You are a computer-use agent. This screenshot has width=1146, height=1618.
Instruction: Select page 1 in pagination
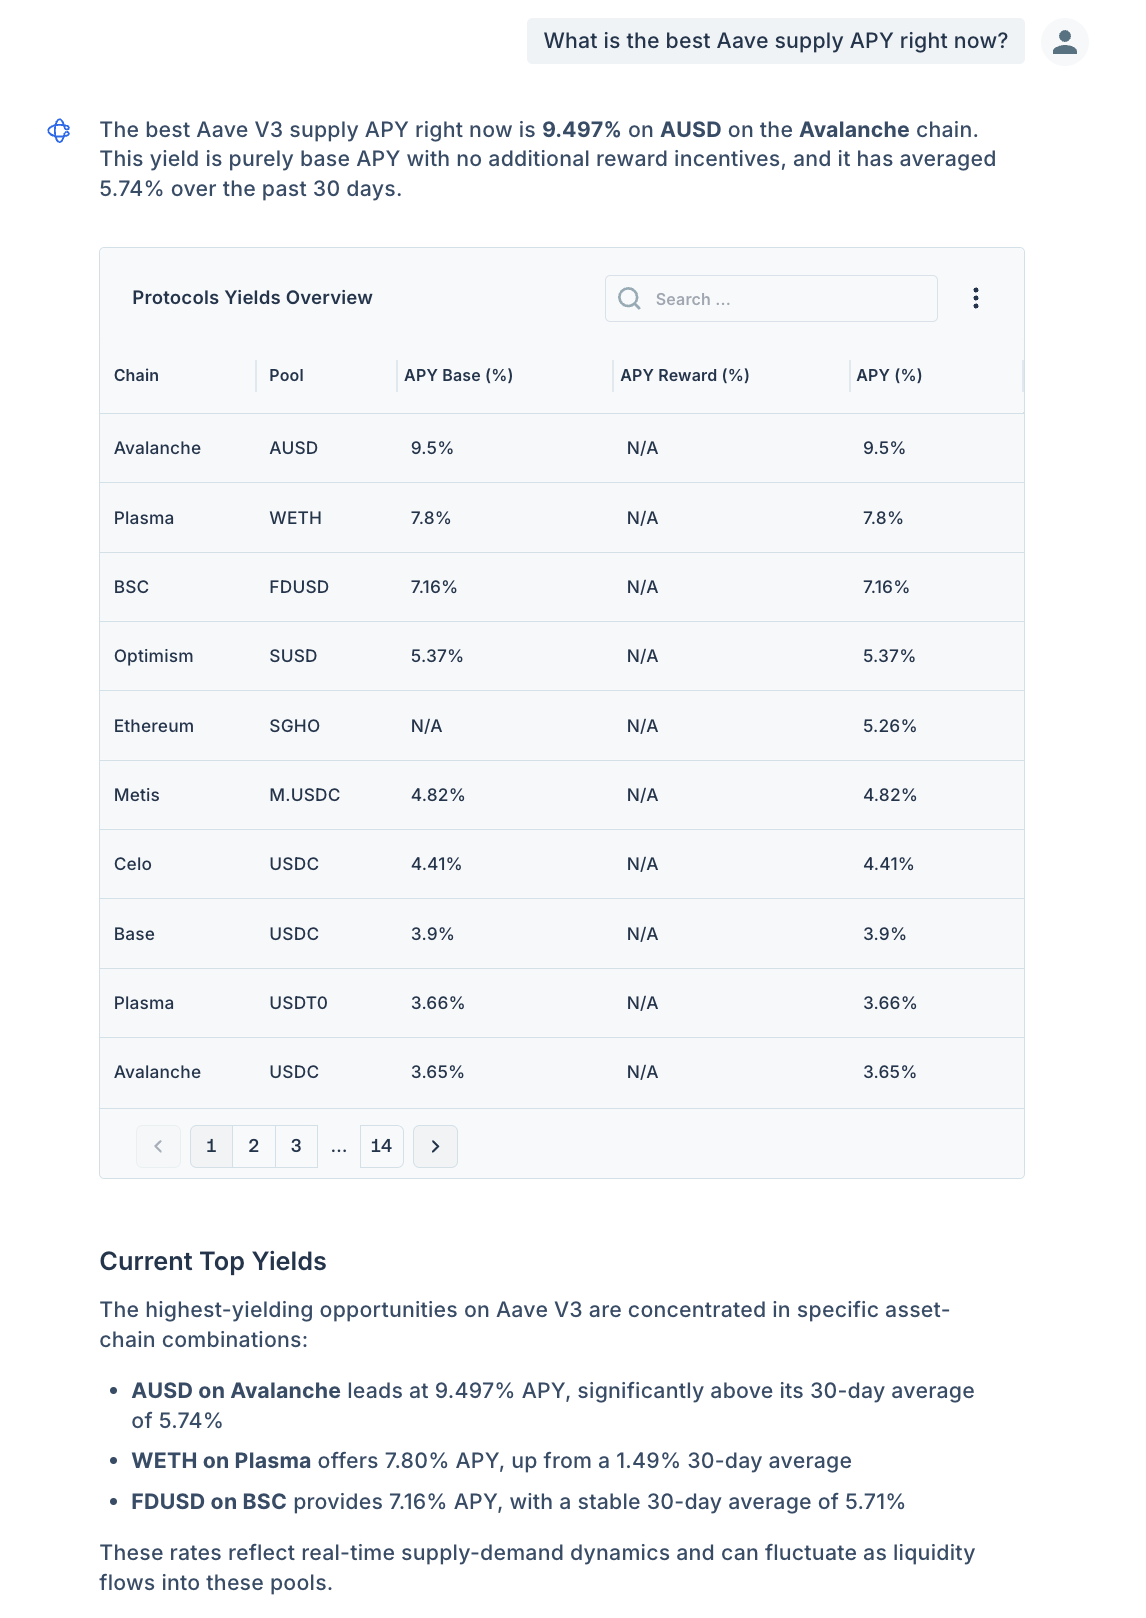tap(211, 1146)
